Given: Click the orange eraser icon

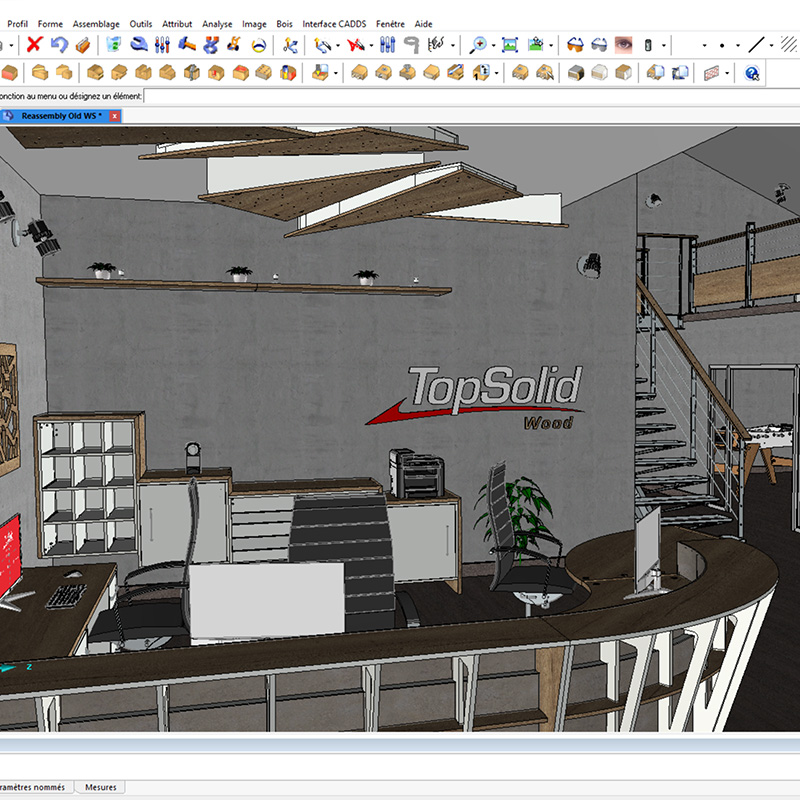Looking at the screenshot, I should 83,45.
